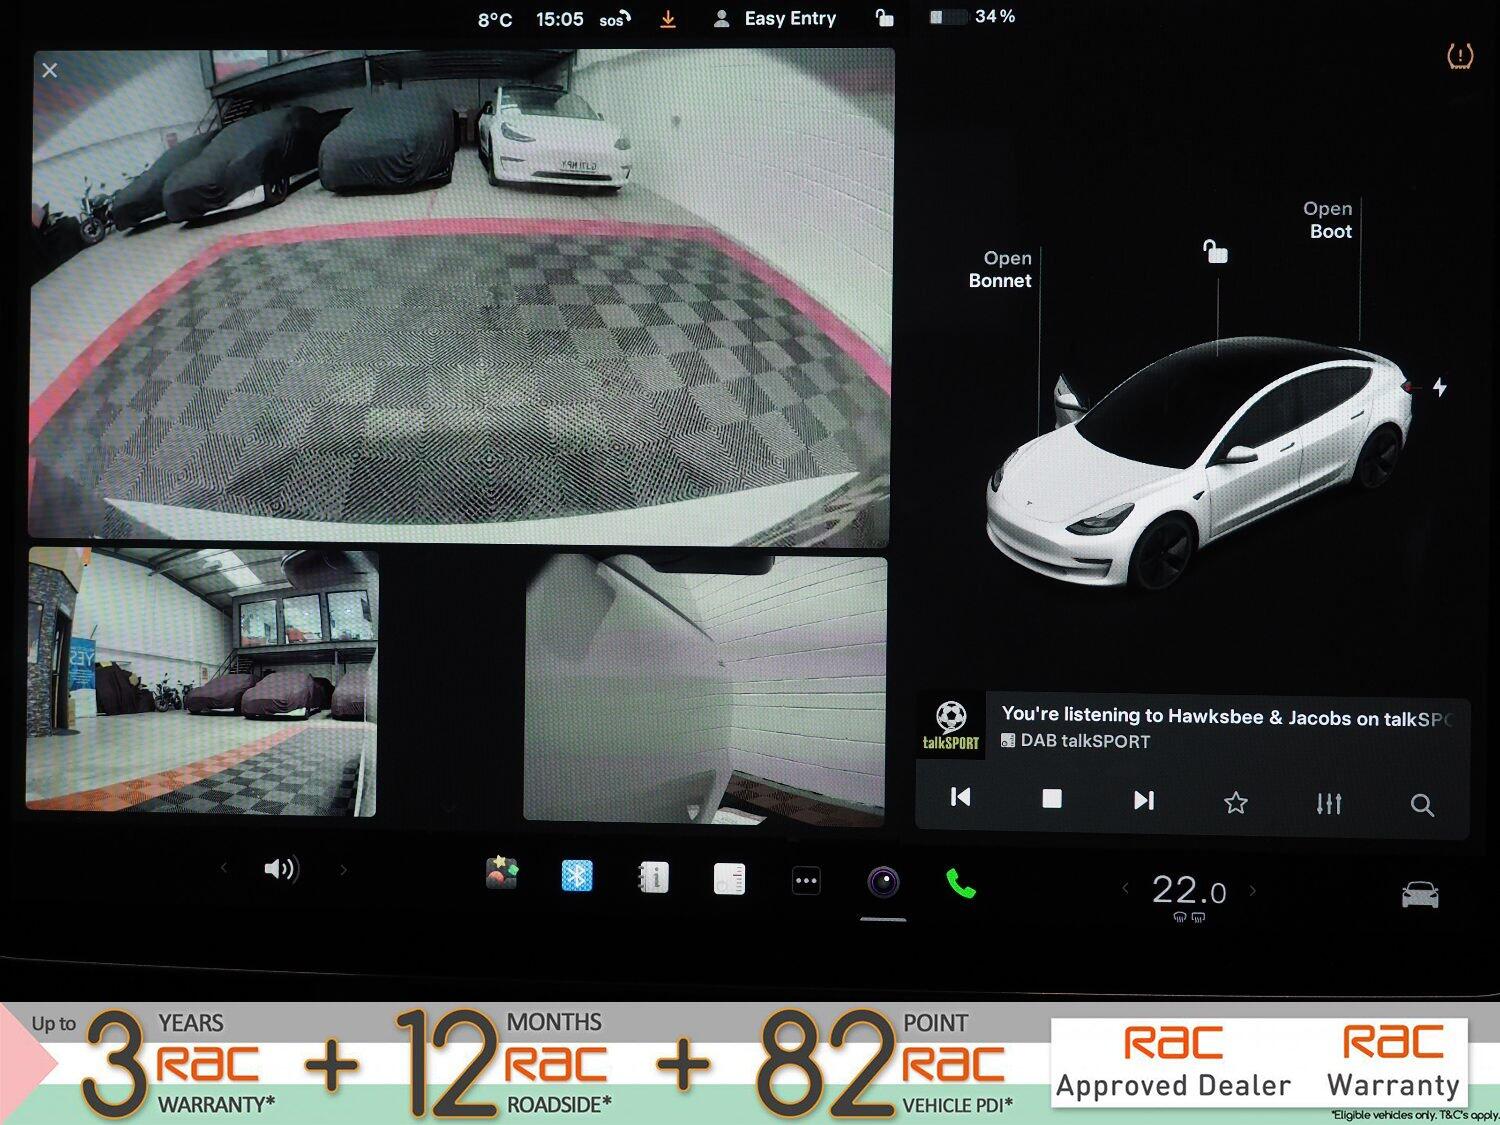The image size is (1500, 1125).
Task: Tap the speaker volume icon
Action: 281,868
